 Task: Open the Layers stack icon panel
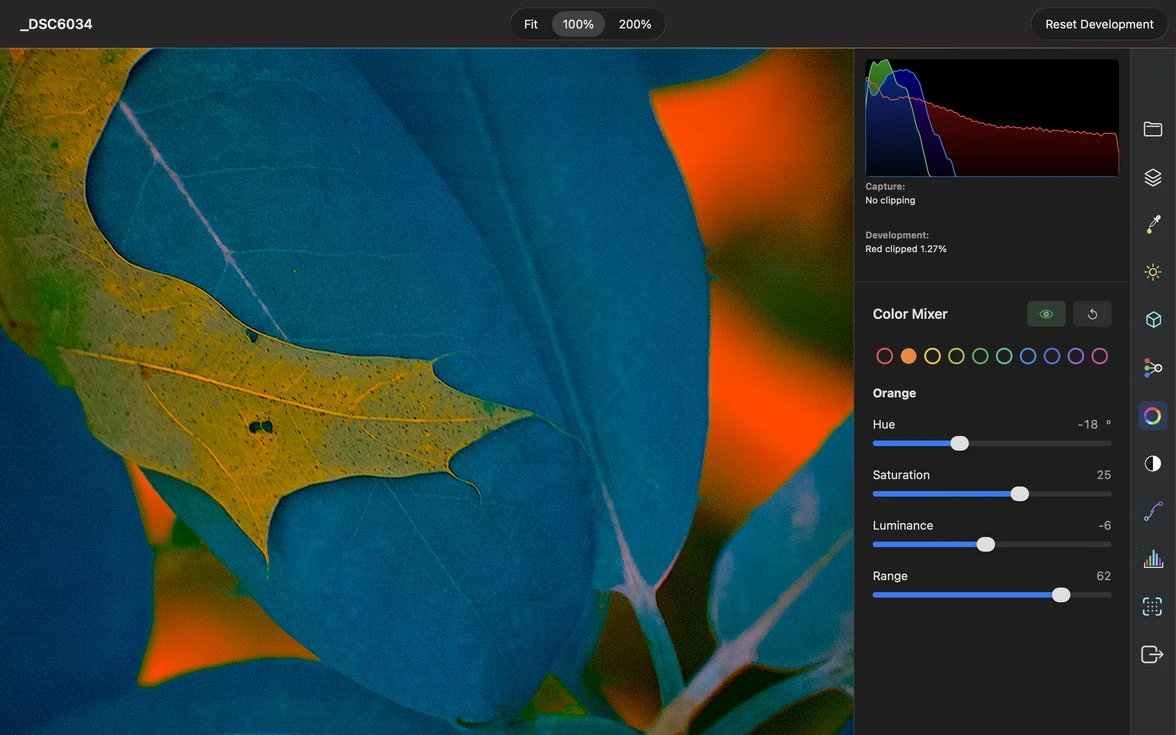[1153, 177]
